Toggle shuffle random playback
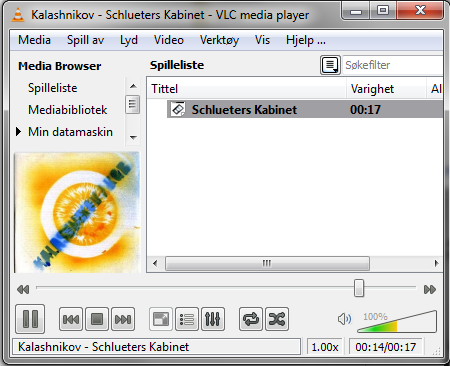 [x=277, y=319]
